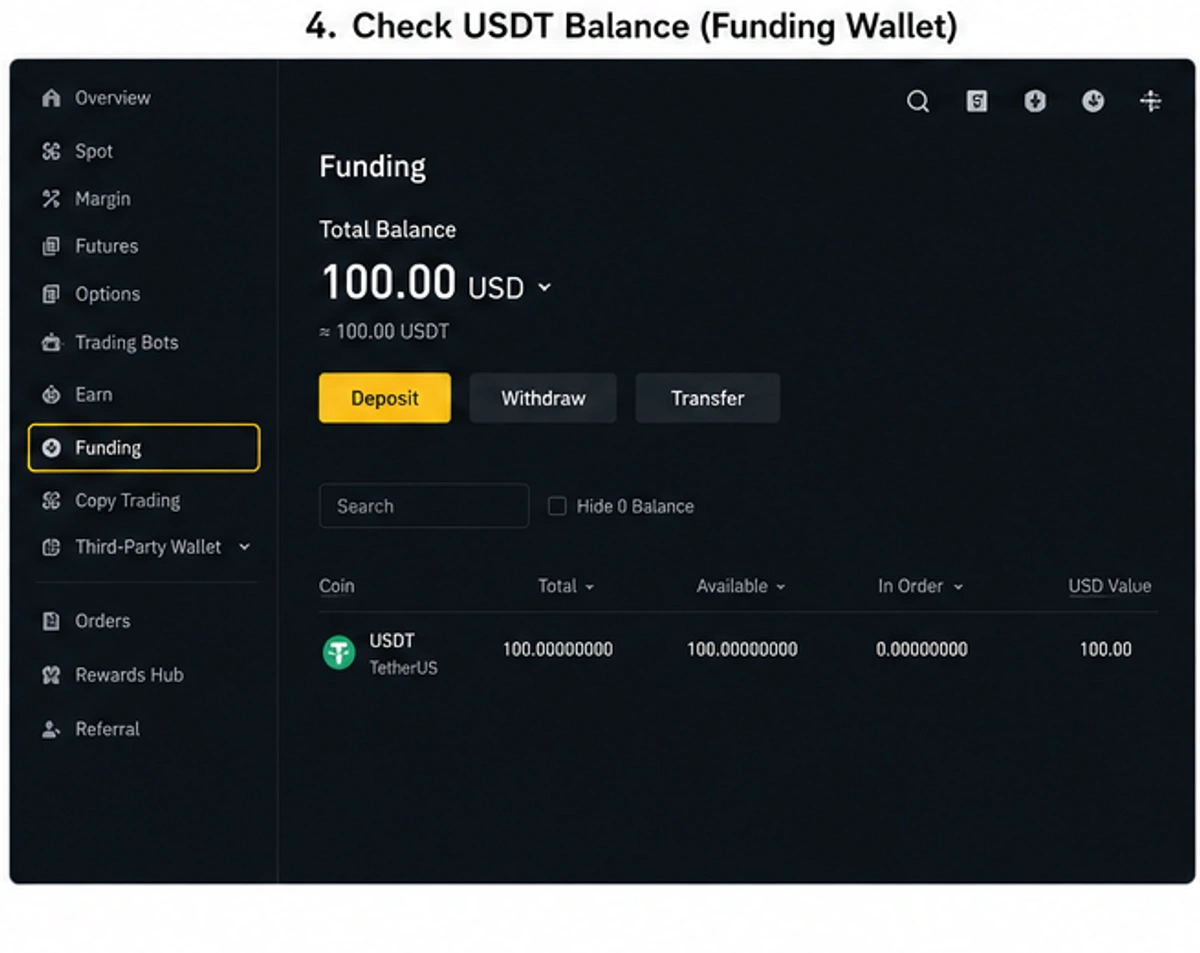Sort by the In Order column arrow
This screenshot has height=953, width=1200.
958,587
